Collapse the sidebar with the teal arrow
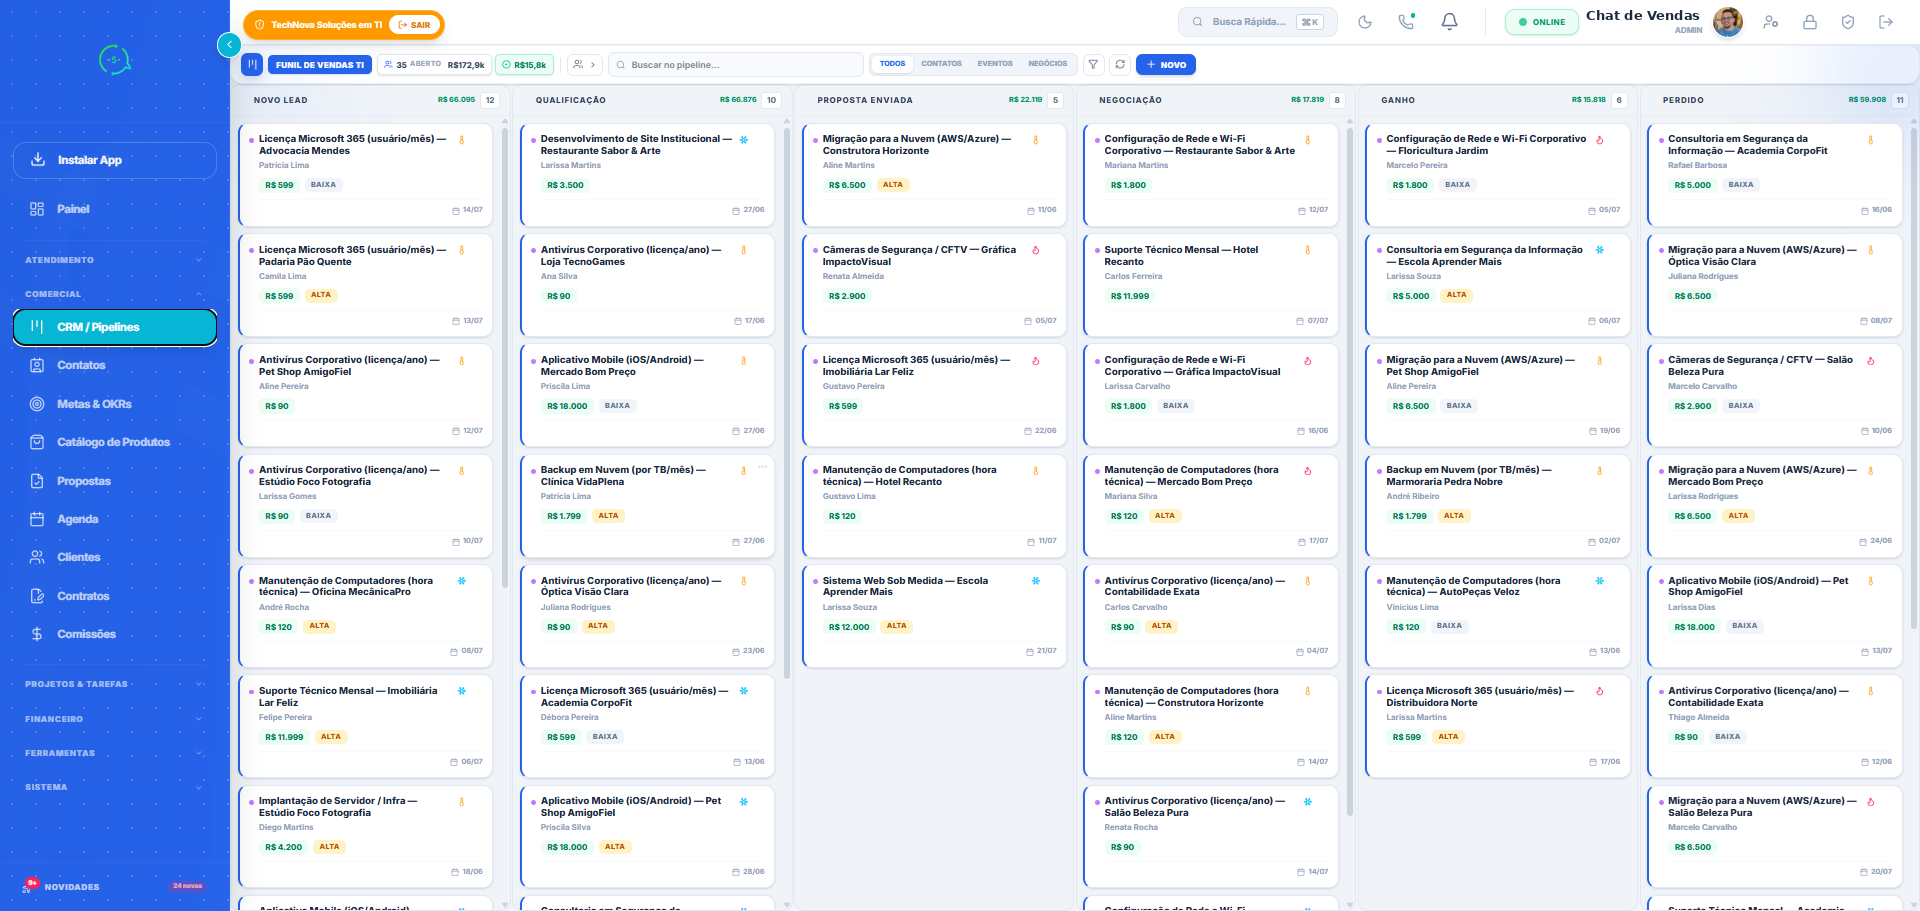The image size is (1920, 911). click(x=229, y=44)
